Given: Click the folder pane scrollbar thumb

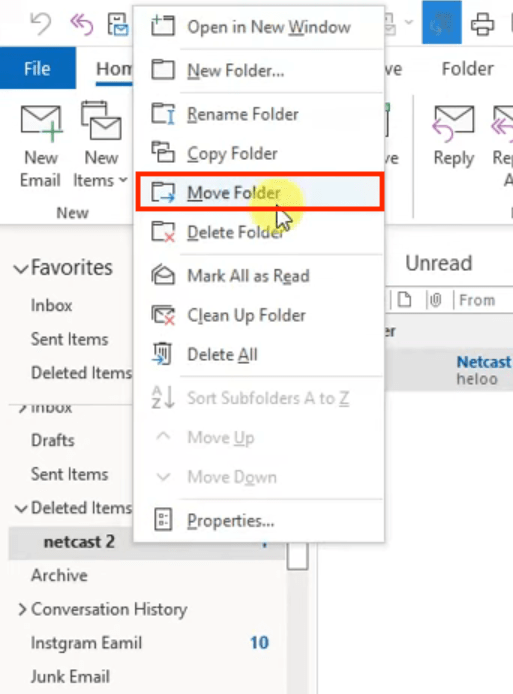Looking at the screenshot, I should pos(297,556).
